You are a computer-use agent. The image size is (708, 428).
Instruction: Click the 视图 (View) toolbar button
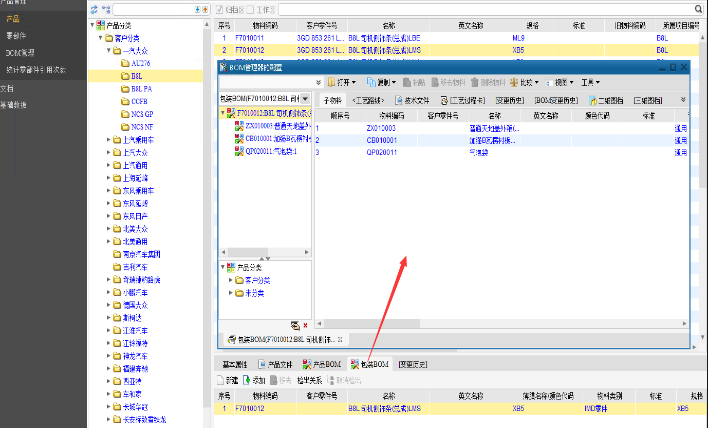[x=562, y=81]
